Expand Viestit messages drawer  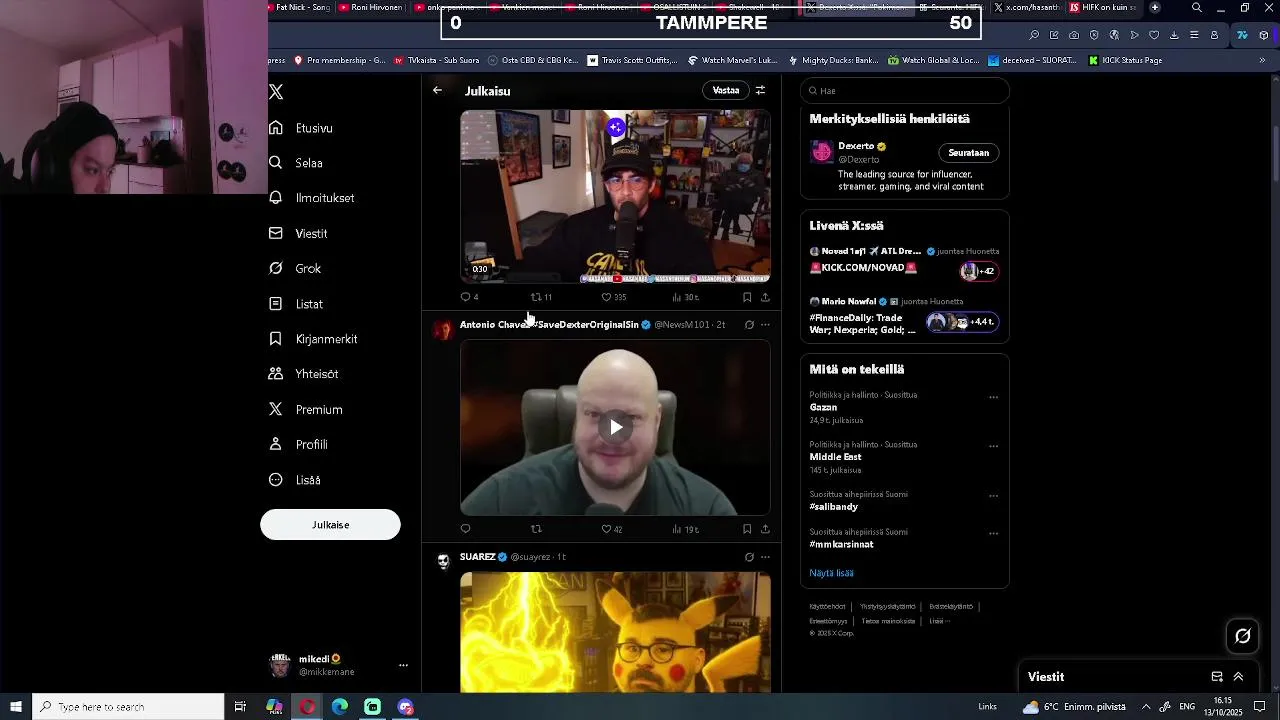click(x=1238, y=677)
